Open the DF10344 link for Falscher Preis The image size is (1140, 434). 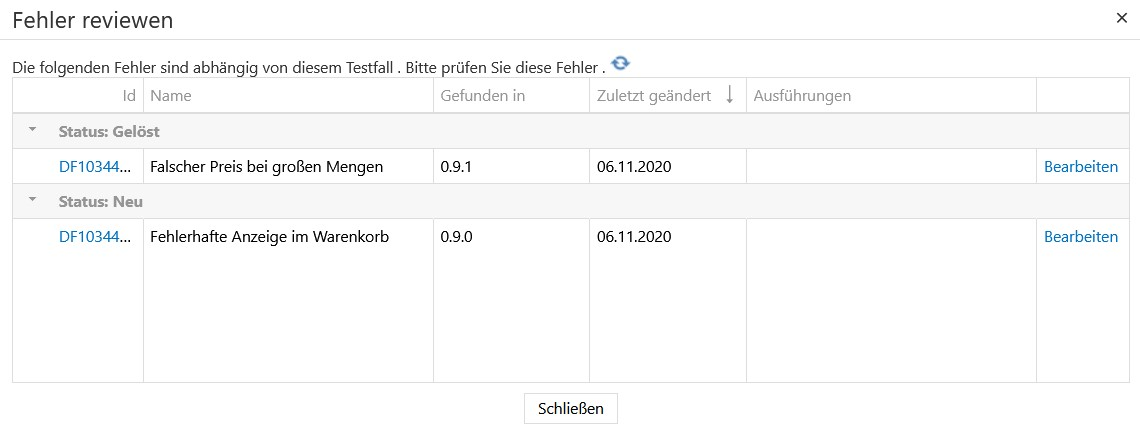coord(95,167)
